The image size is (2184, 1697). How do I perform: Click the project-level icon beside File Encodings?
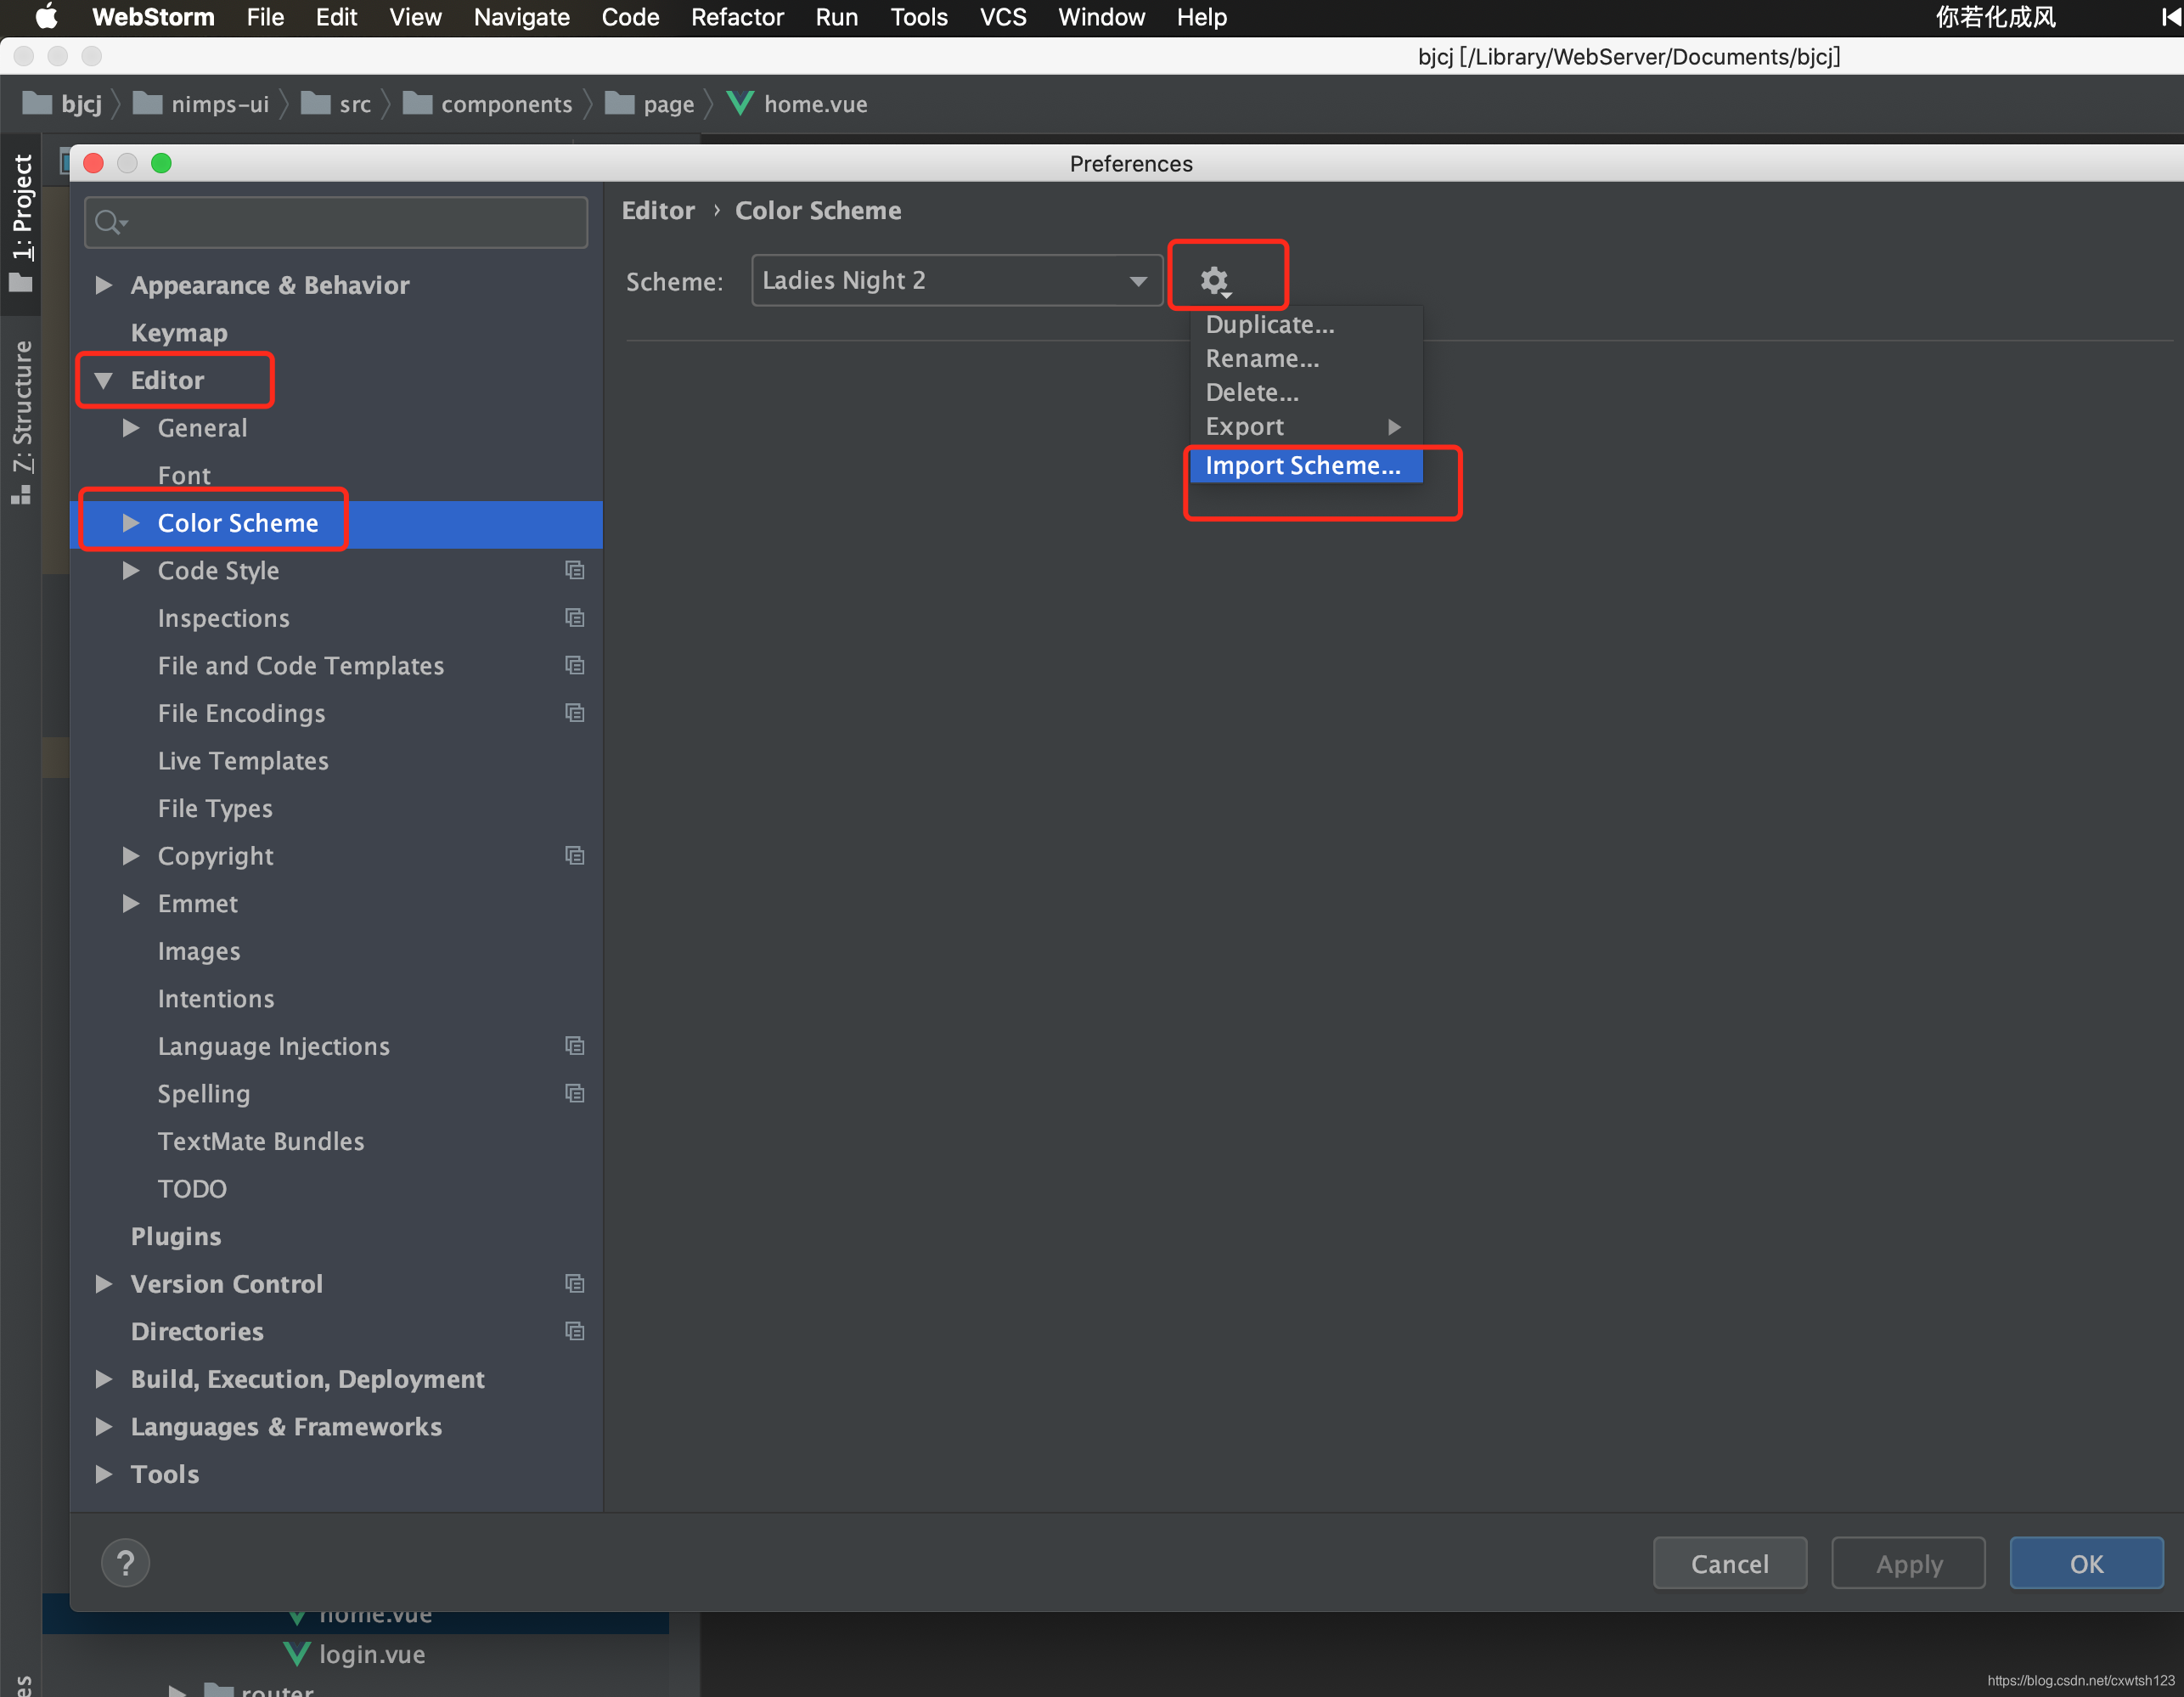(x=574, y=713)
